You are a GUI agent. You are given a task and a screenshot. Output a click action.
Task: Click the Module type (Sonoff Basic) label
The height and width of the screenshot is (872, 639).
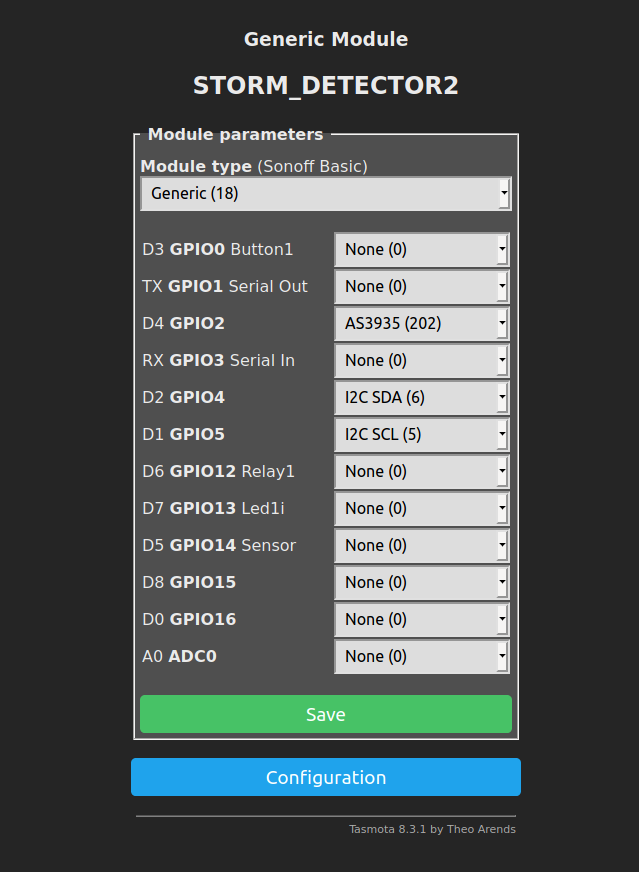click(x=254, y=166)
